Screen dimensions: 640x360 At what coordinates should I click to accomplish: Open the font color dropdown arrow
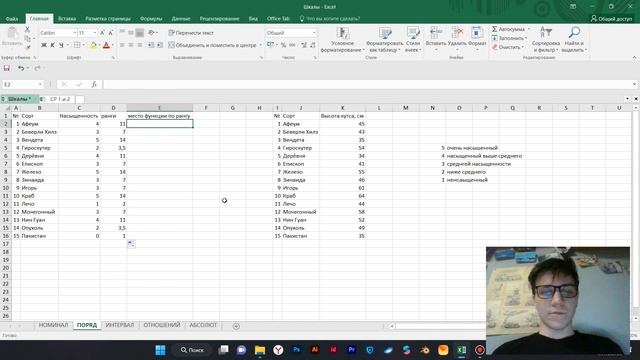[x=112, y=45]
